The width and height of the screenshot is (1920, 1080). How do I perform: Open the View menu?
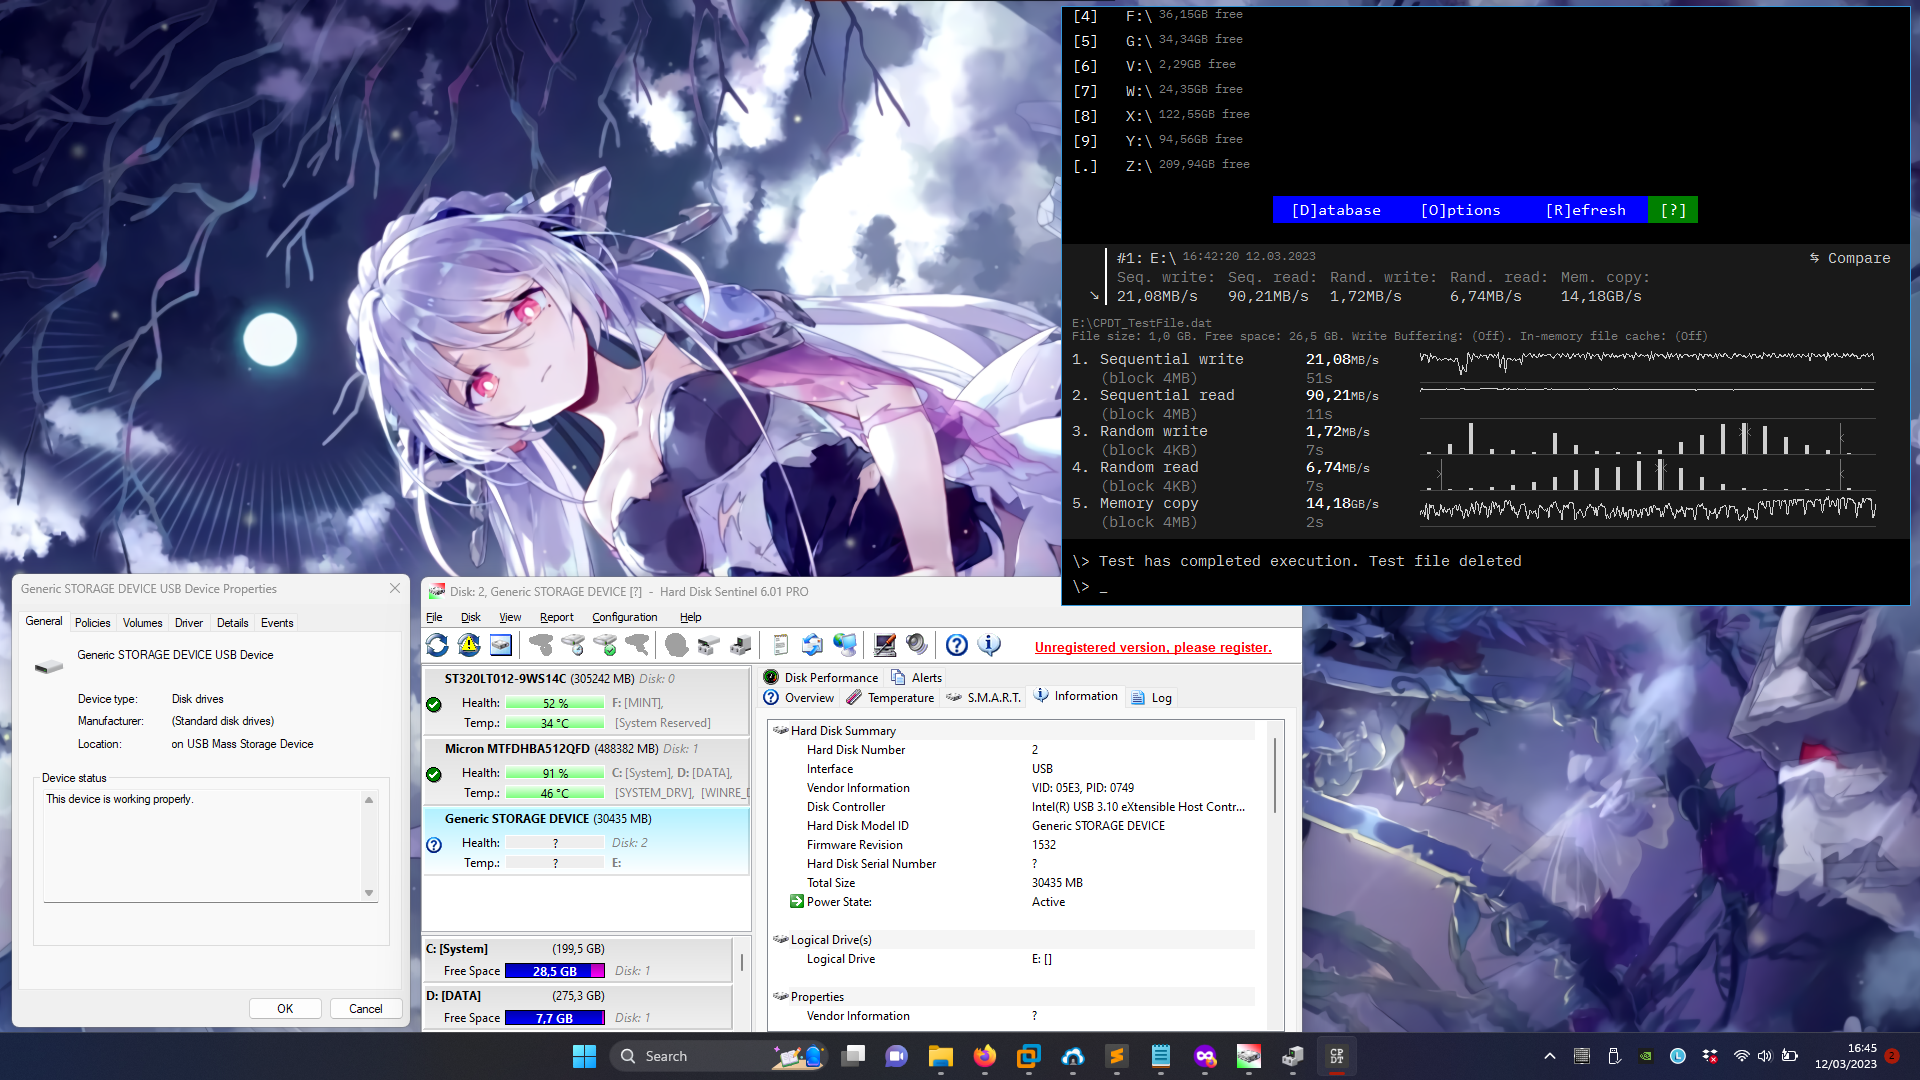click(510, 617)
